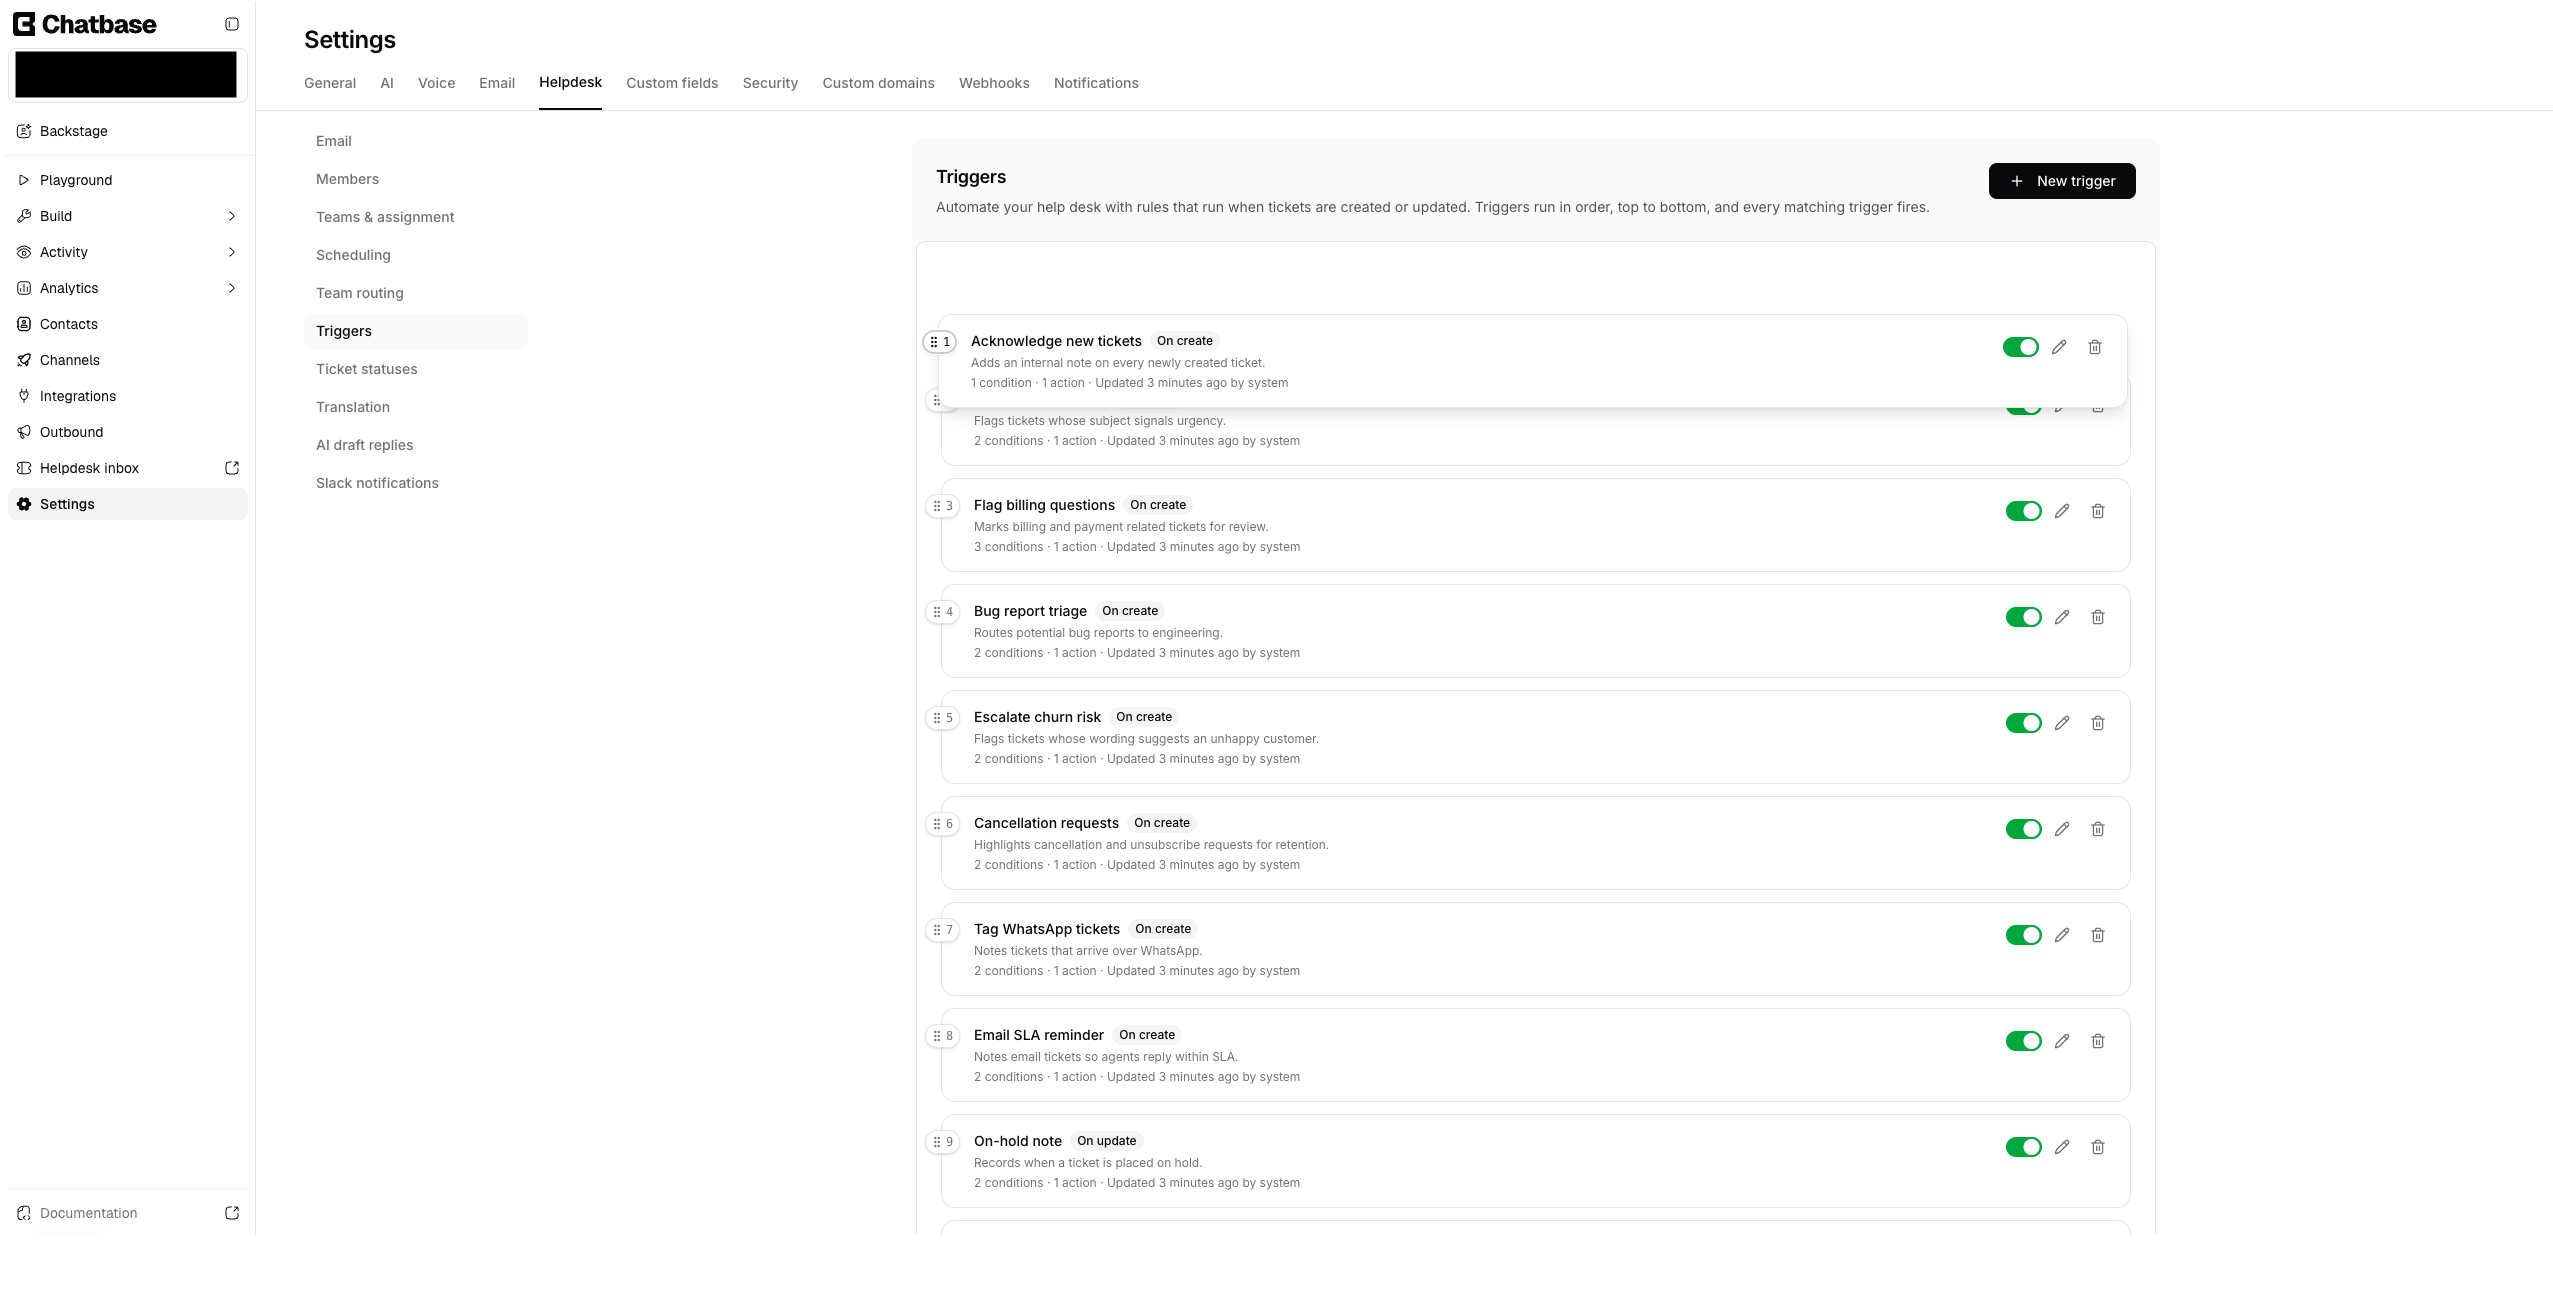Screen dimensions: 2553x1294
Task: Edit the Bug report triage trigger
Action: pos(2062,617)
